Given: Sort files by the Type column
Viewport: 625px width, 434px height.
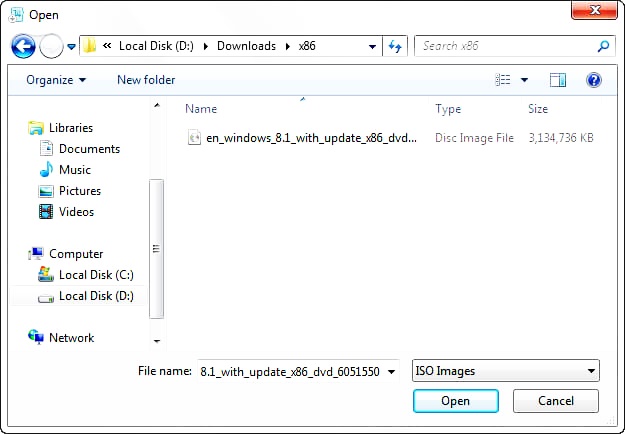Looking at the screenshot, I should pyautogui.click(x=448, y=109).
